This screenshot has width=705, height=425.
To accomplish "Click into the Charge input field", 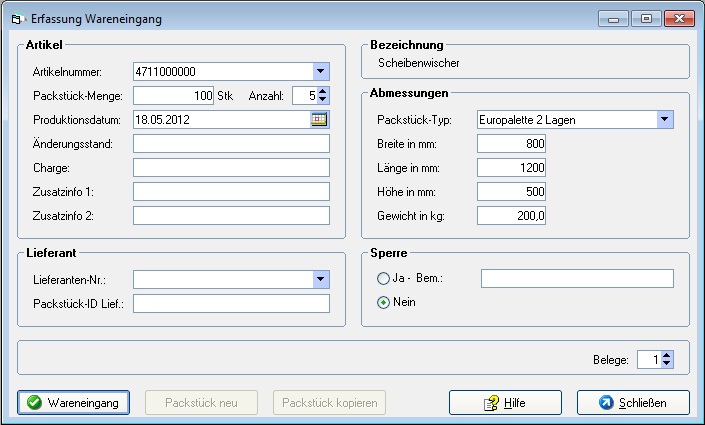I will [231, 168].
